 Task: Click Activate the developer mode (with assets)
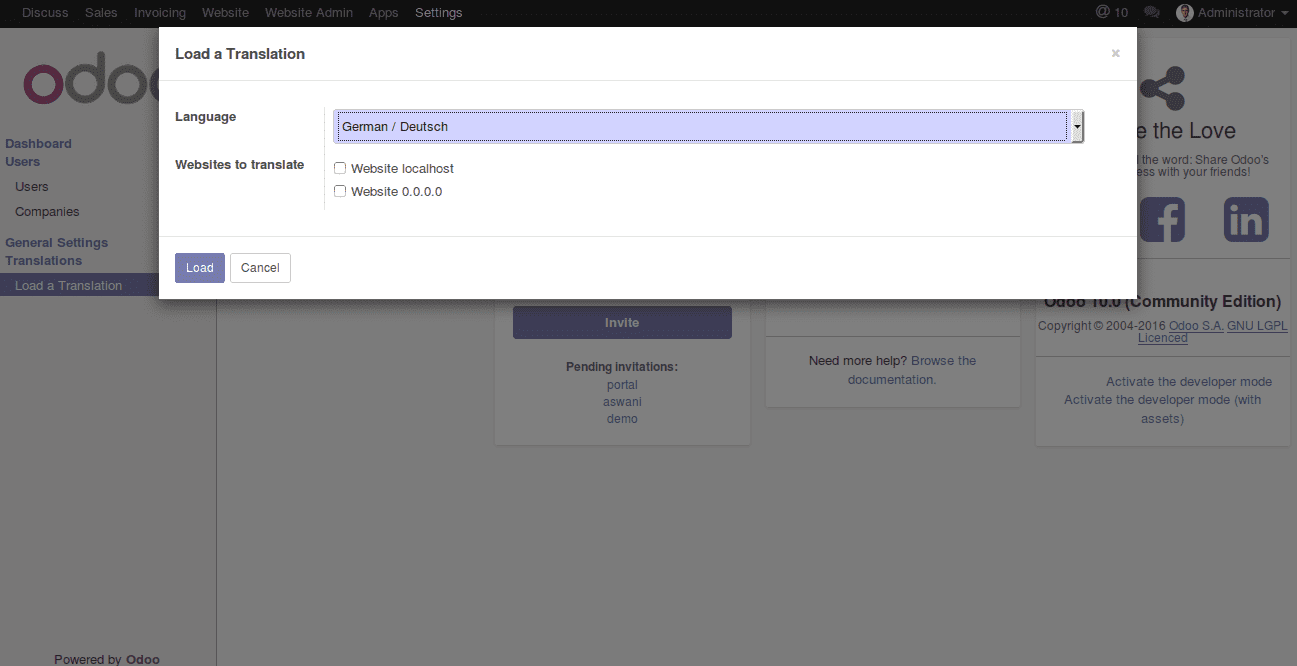click(1163, 409)
